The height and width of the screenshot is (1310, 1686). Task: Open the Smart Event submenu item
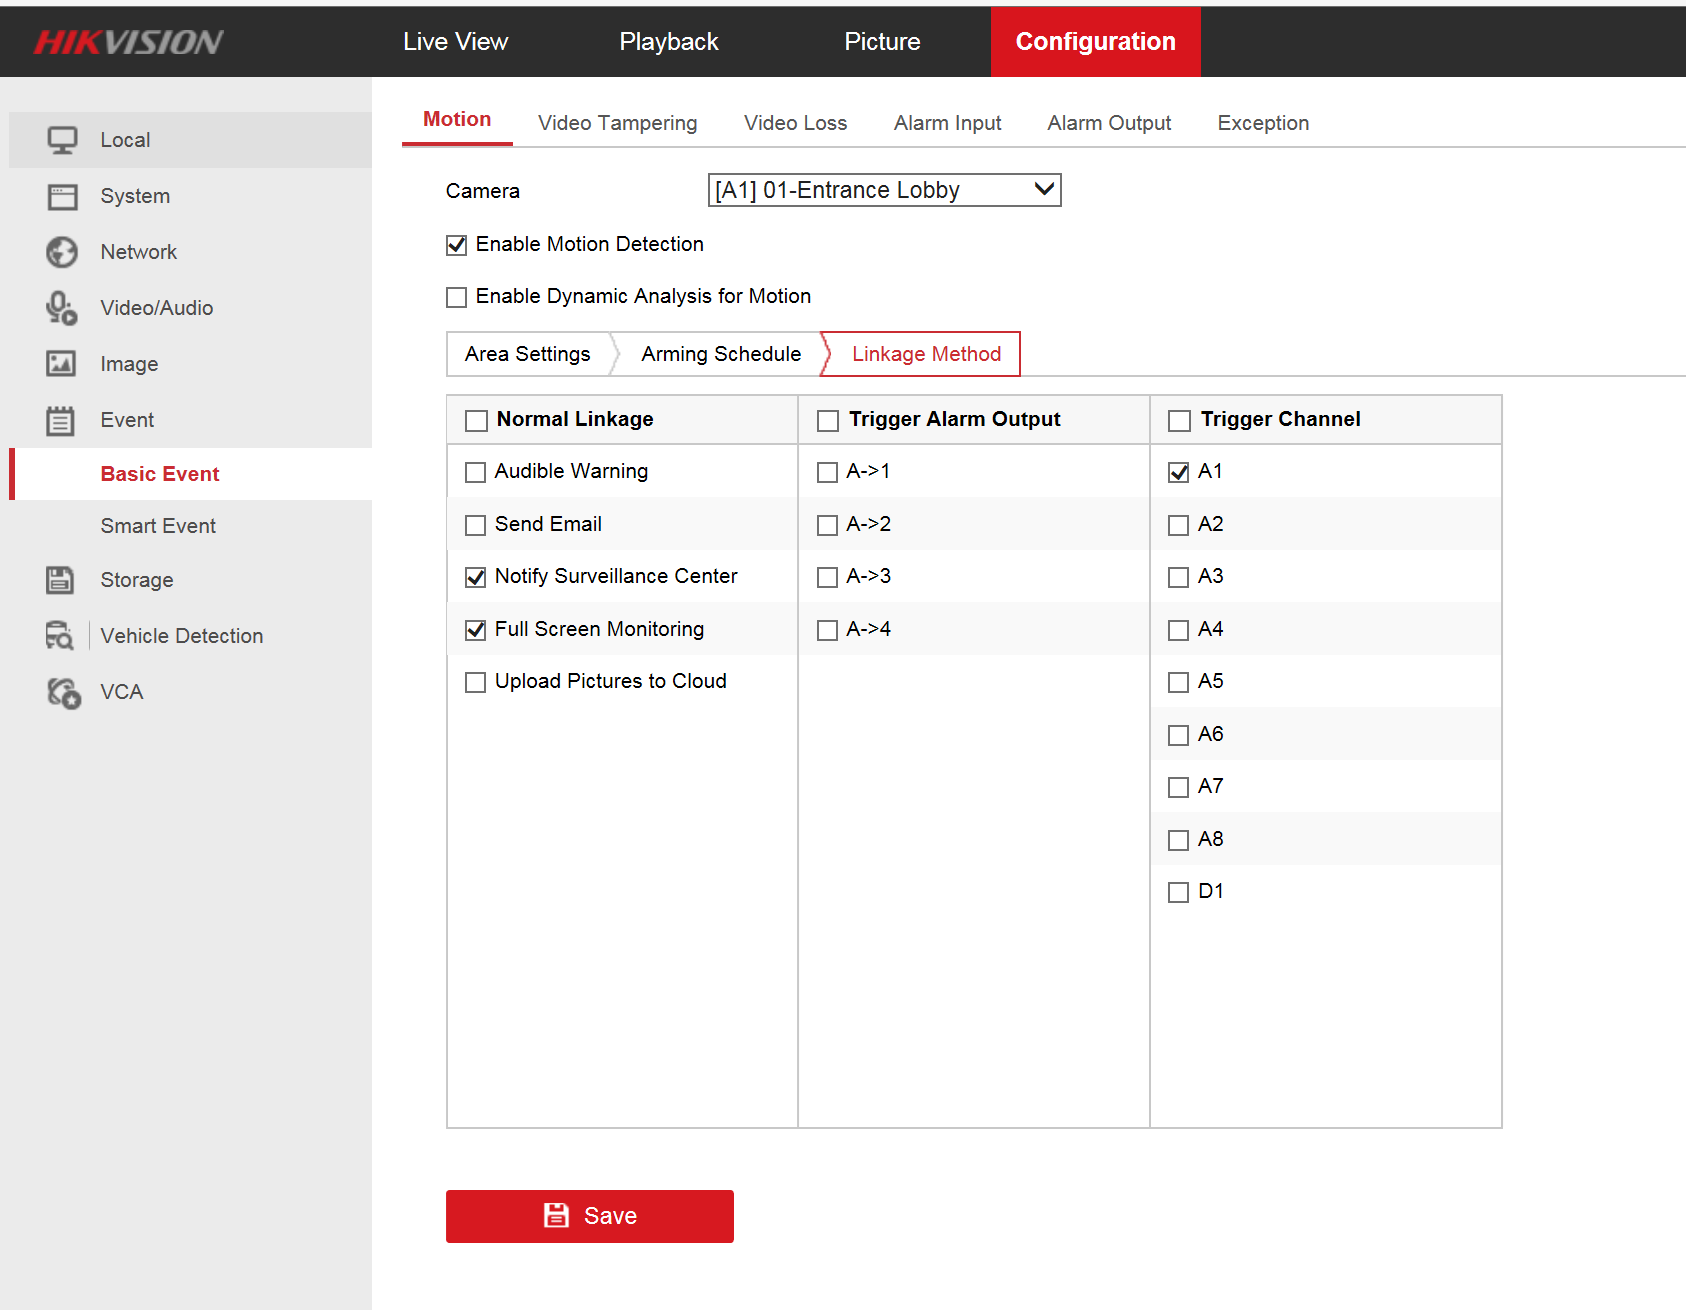(158, 526)
